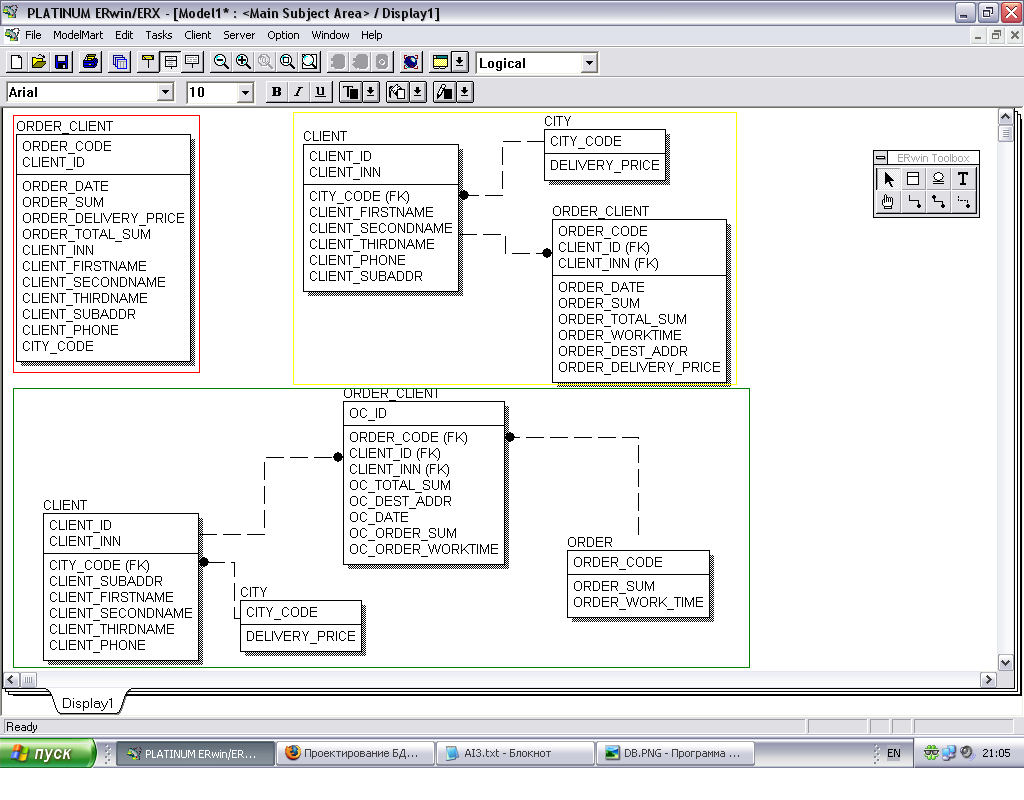Toggle Italic text formatting
Viewport: 1024px width, 800px height.
pos(298,92)
